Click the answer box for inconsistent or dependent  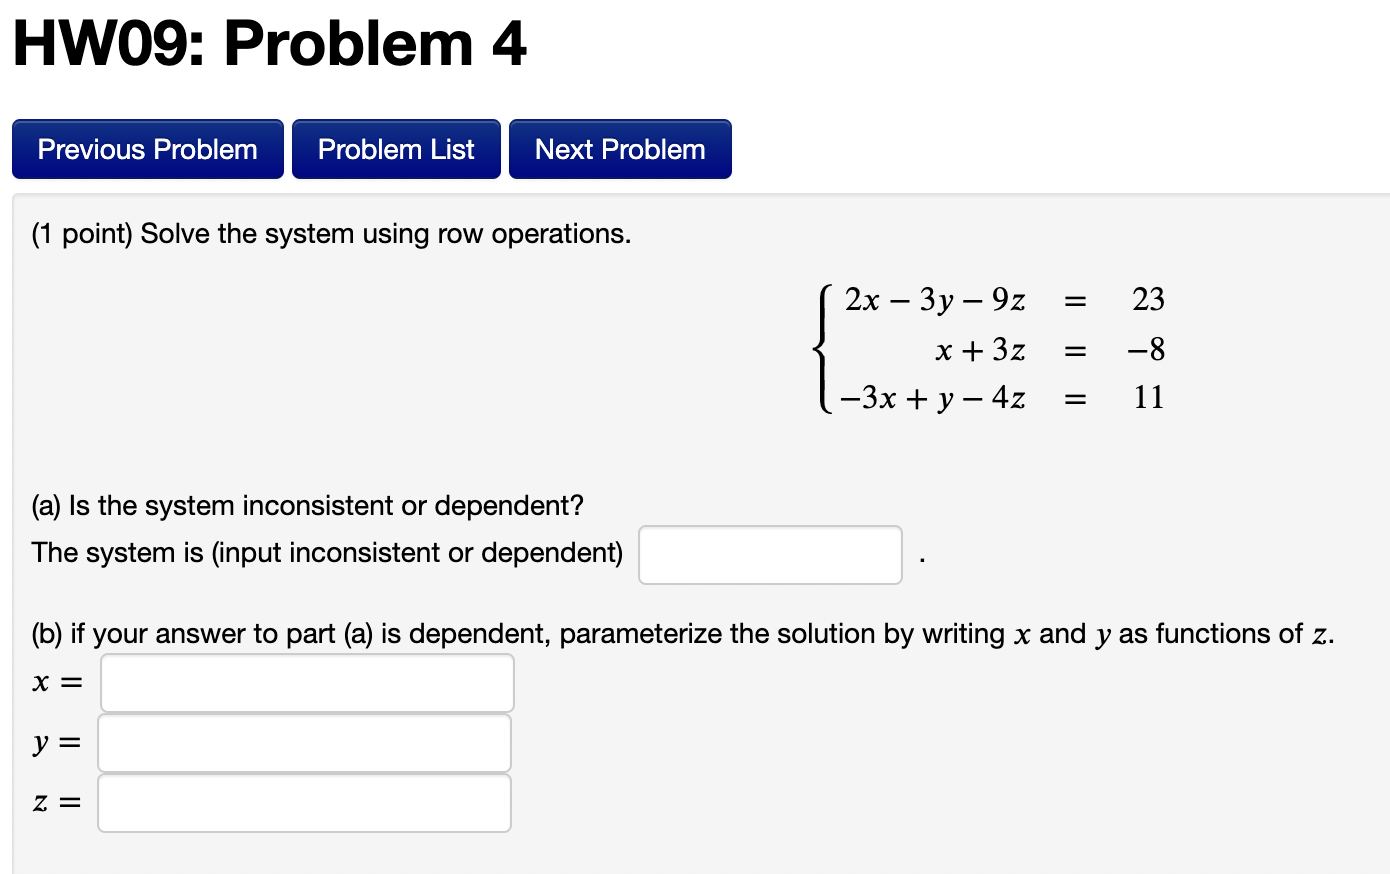[769, 554]
